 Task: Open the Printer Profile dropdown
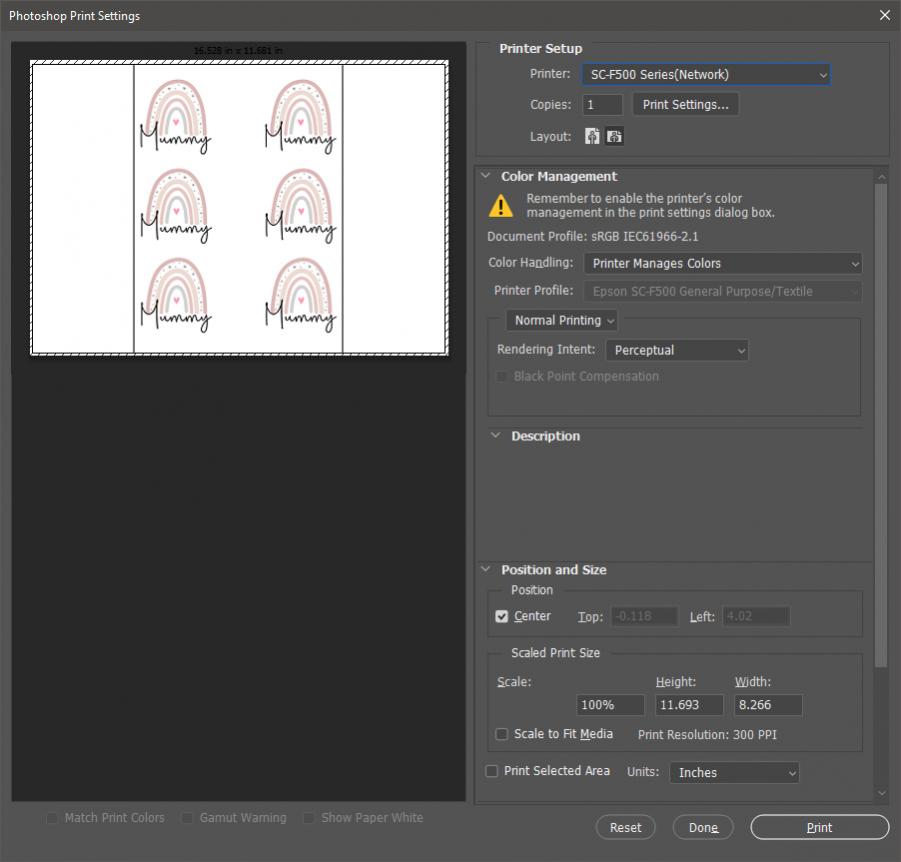[x=723, y=291]
